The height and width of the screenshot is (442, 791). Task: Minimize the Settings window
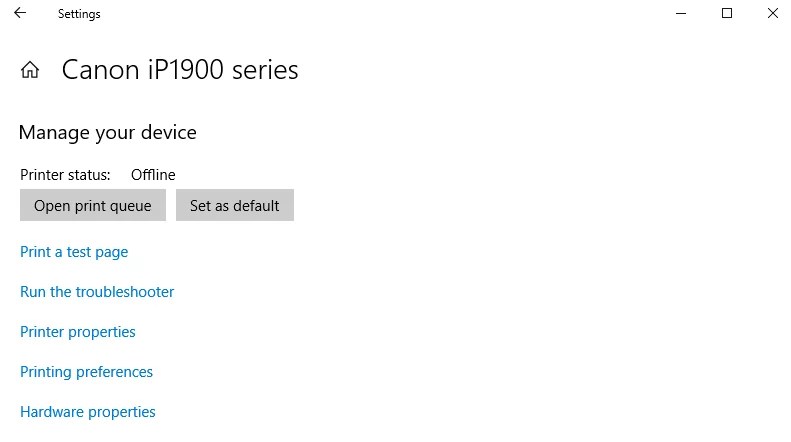tap(681, 14)
